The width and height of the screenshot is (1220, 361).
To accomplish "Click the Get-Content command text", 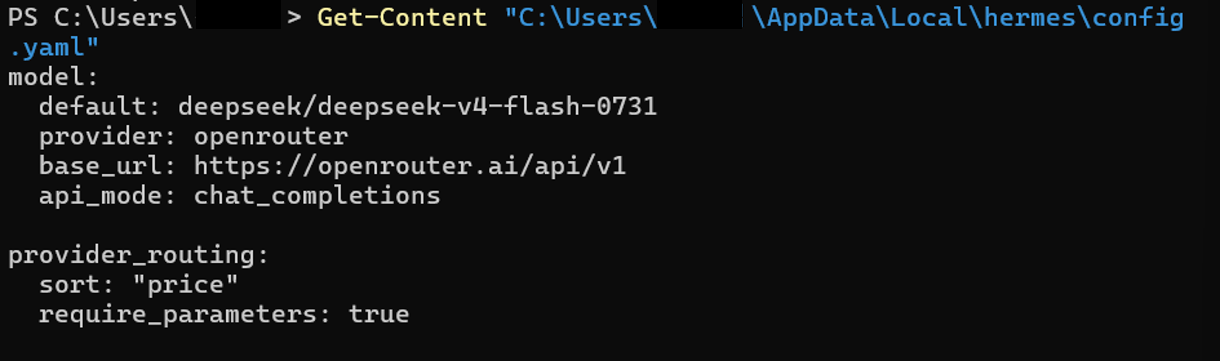I will (x=403, y=18).
